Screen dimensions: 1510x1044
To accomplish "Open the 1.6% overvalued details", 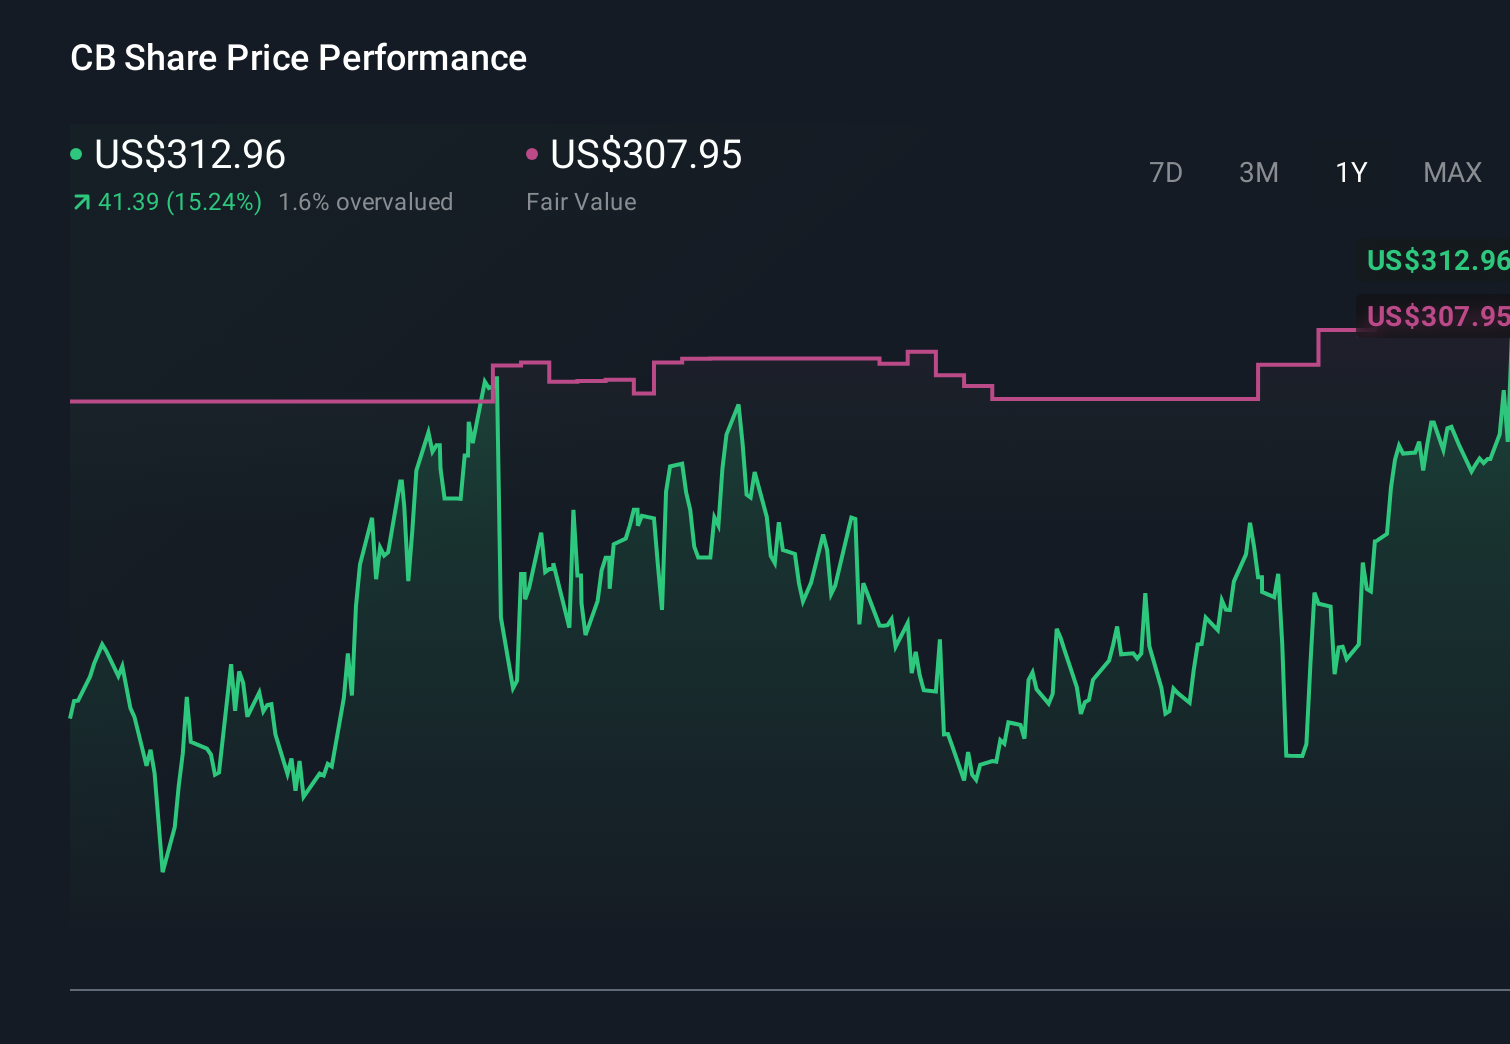I will (x=366, y=202).
